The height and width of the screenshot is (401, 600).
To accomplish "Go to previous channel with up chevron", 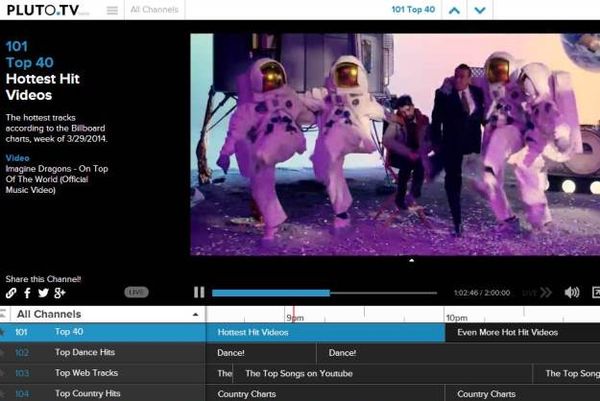I will (x=454, y=10).
